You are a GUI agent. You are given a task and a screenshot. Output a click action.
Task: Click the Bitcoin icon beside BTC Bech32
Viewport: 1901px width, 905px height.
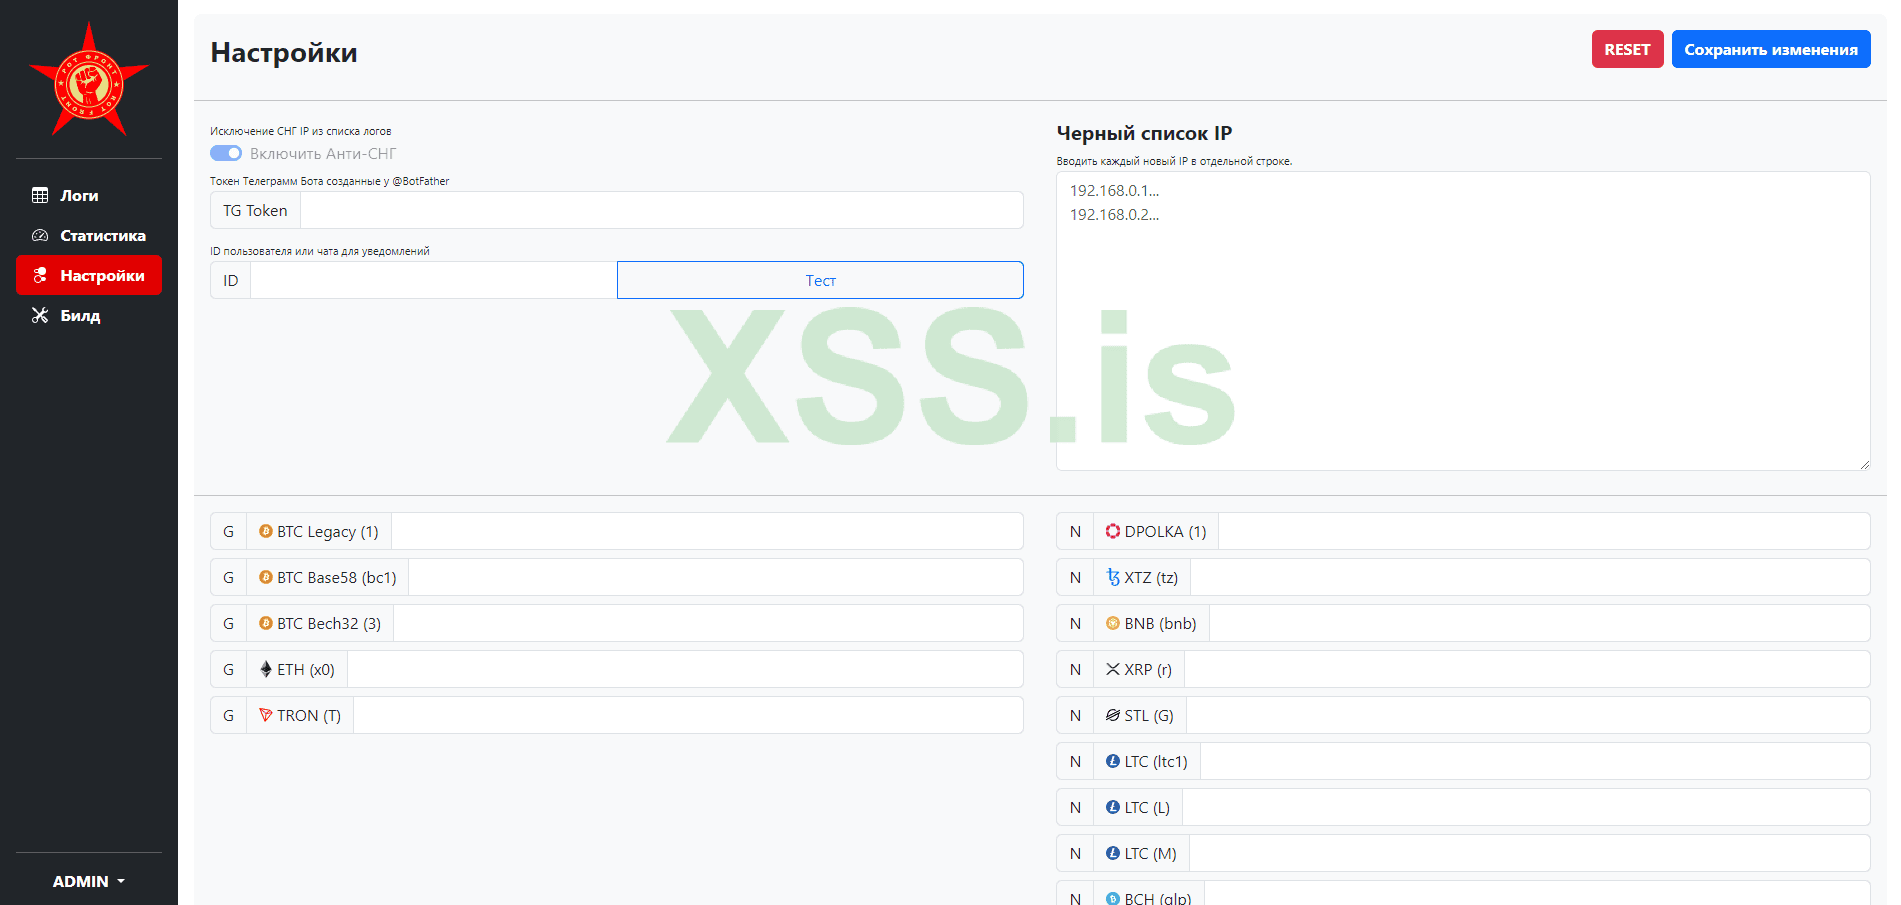coord(266,623)
